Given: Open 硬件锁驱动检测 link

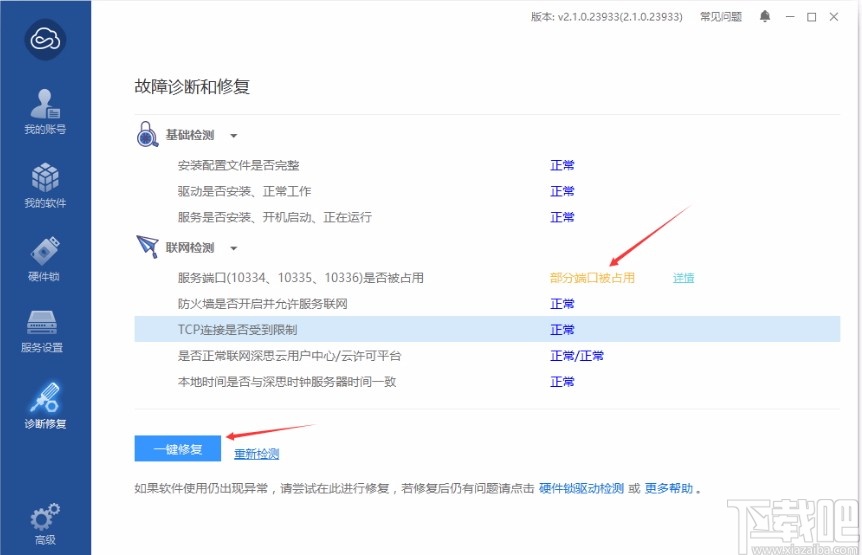Looking at the screenshot, I should (x=581, y=488).
